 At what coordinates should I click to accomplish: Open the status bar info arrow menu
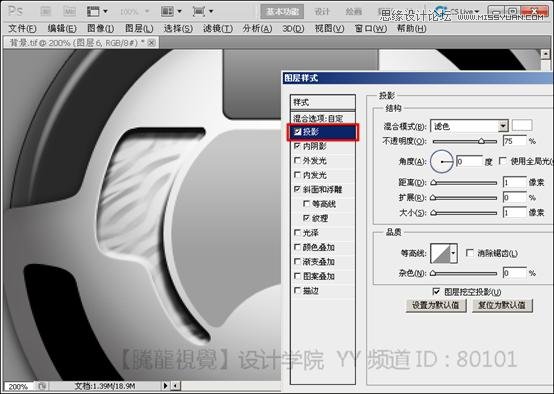coord(165,386)
